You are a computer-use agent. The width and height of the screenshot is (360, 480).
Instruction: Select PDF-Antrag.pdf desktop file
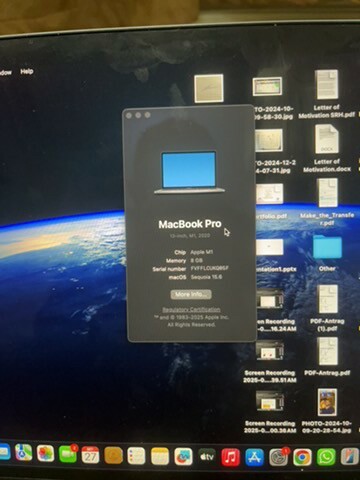click(327, 351)
